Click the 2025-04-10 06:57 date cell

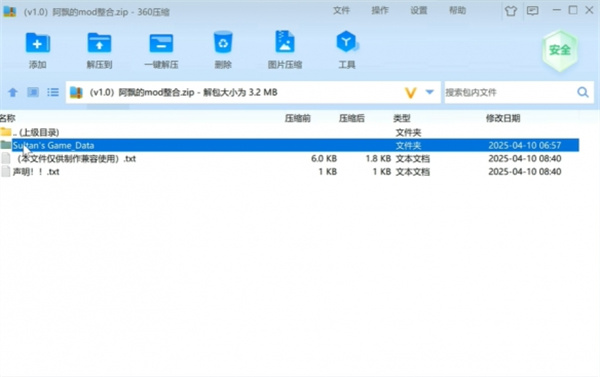point(525,145)
